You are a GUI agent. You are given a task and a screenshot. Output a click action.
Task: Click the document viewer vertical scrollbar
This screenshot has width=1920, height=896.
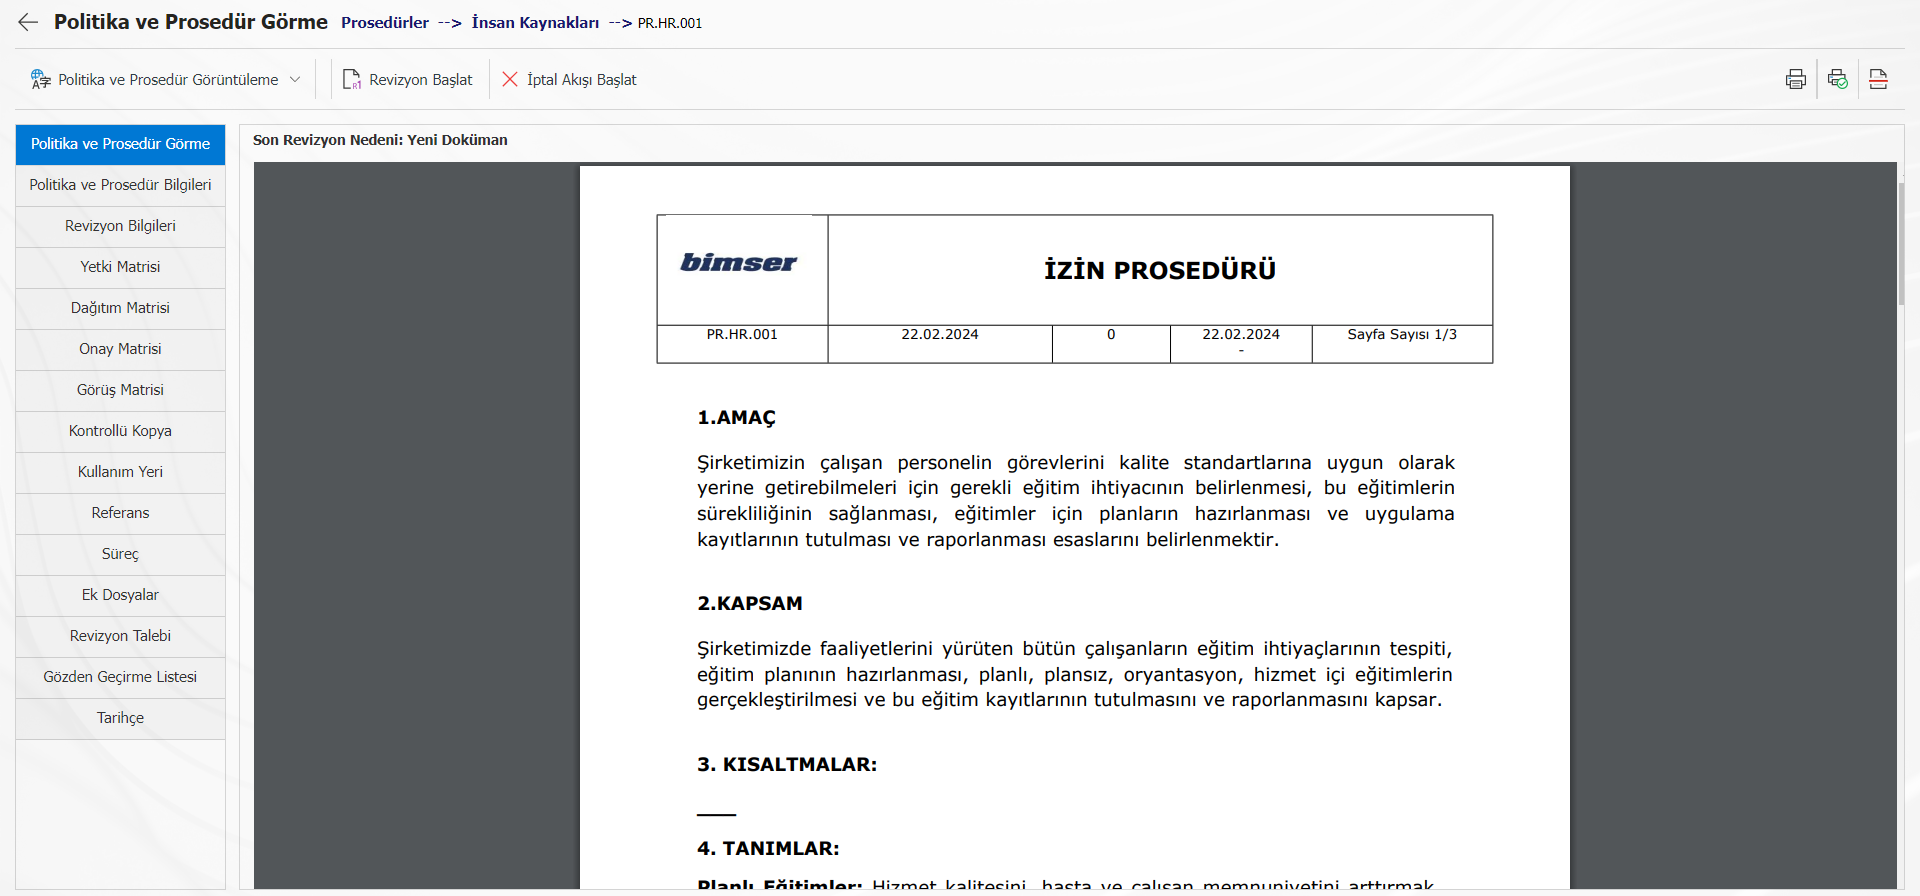1901,243
